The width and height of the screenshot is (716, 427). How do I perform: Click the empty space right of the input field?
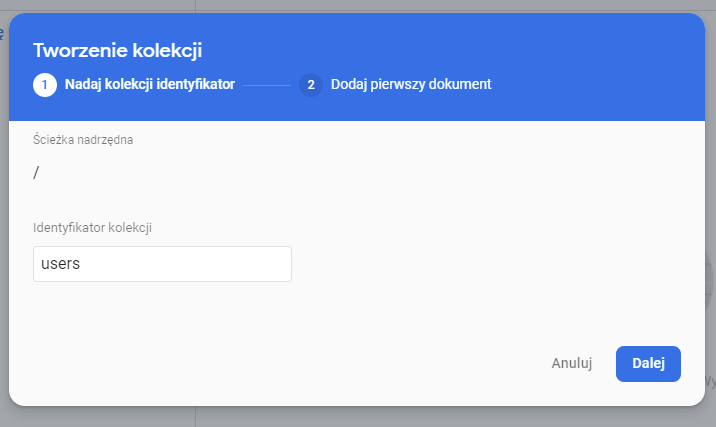480,264
